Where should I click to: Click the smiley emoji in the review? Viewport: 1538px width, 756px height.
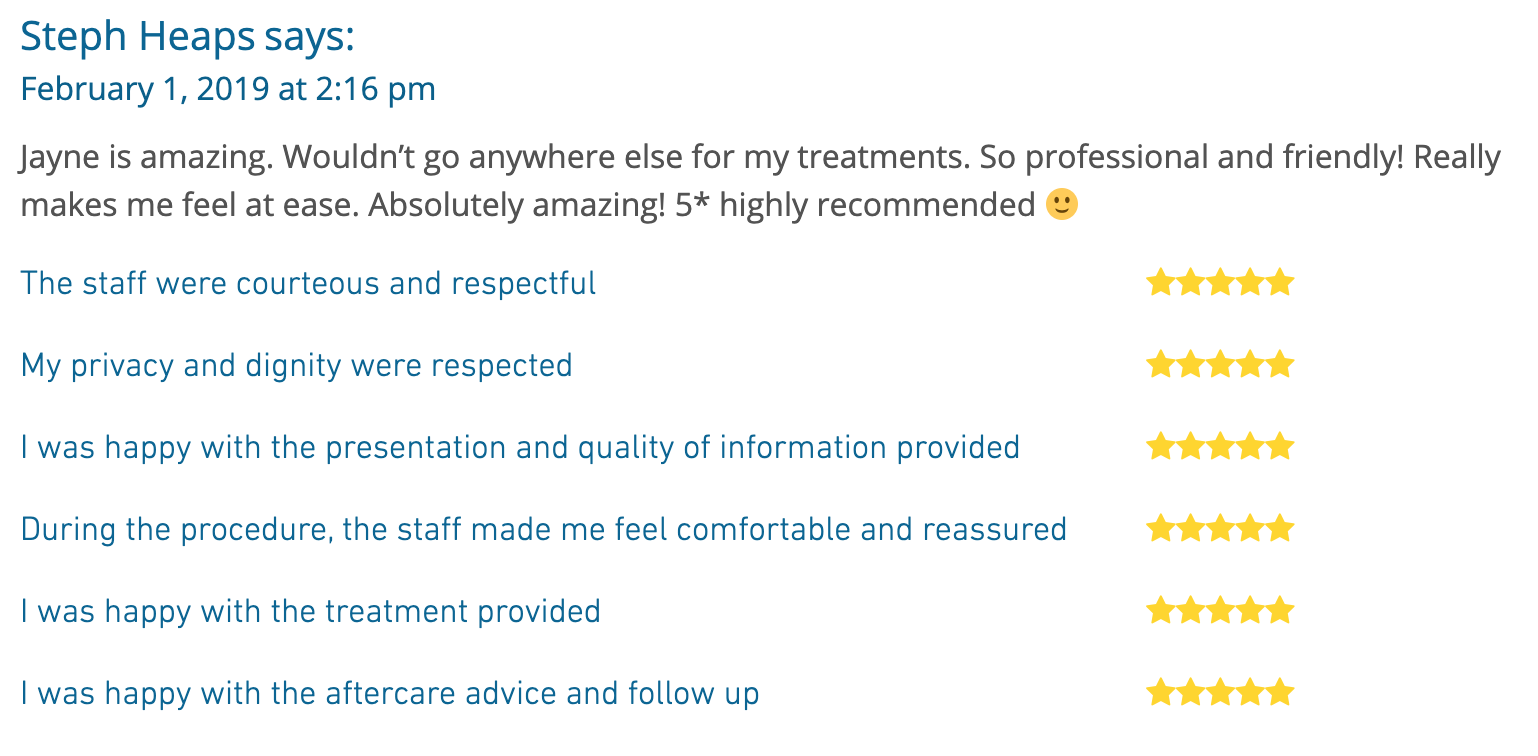tap(1062, 205)
